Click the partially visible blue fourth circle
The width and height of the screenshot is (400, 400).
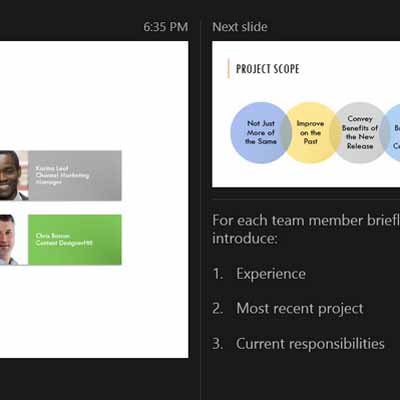click(390, 132)
